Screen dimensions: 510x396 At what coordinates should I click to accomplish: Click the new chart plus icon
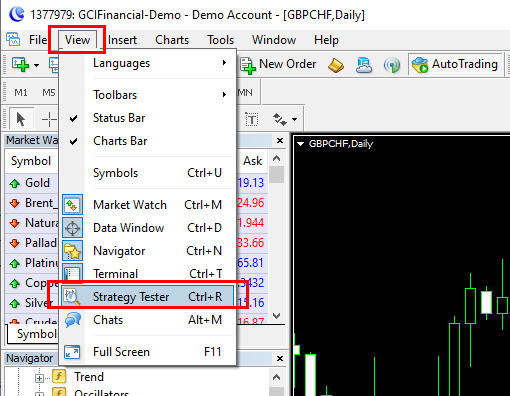pos(20,64)
